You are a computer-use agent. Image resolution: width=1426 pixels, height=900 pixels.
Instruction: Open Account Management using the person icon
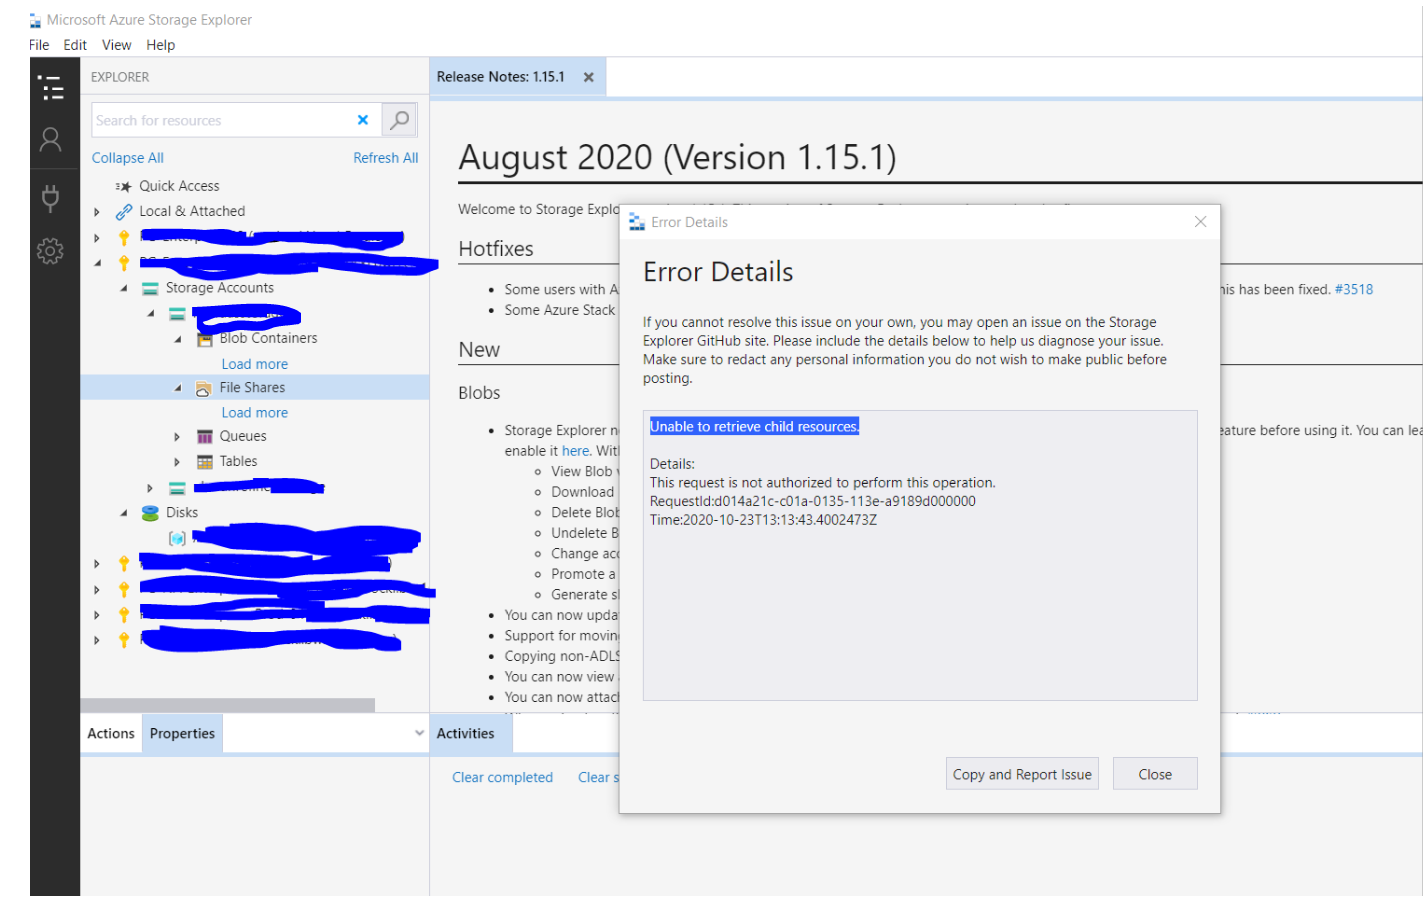click(52, 139)
